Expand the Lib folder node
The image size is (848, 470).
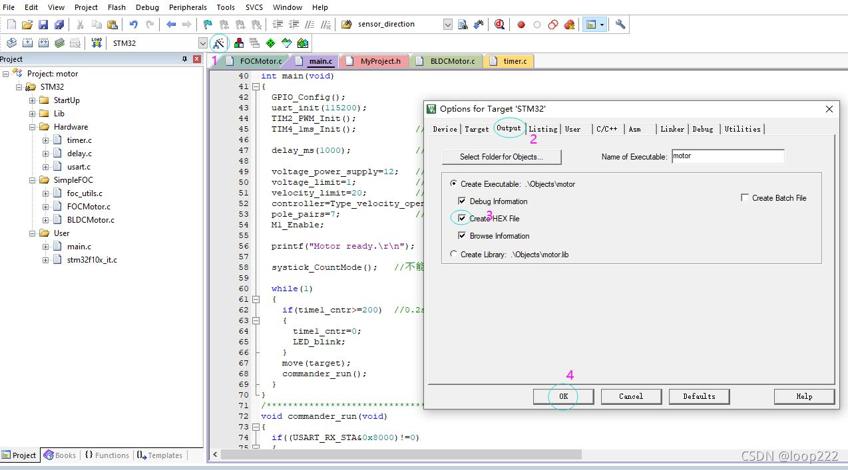coord(32,114)
